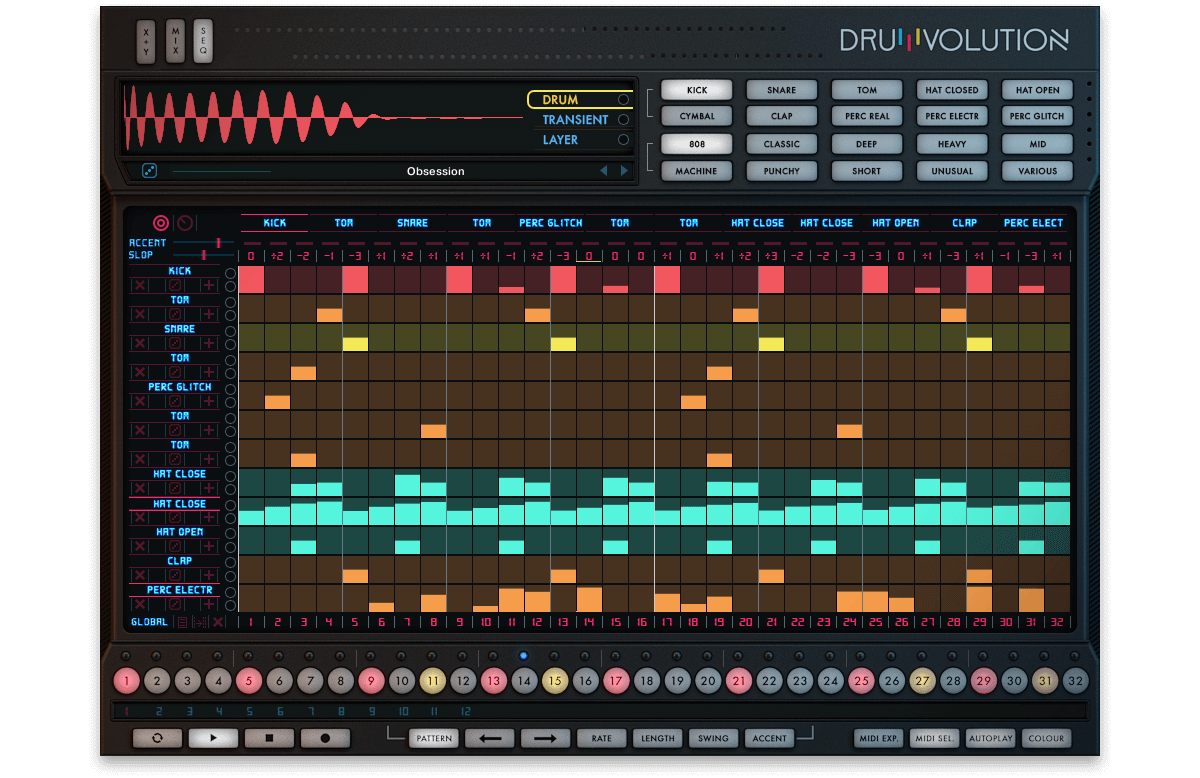This screenshot has height=778, width=1200.
Task: Click the MIDI EXP. button
Action: [878, 739]
